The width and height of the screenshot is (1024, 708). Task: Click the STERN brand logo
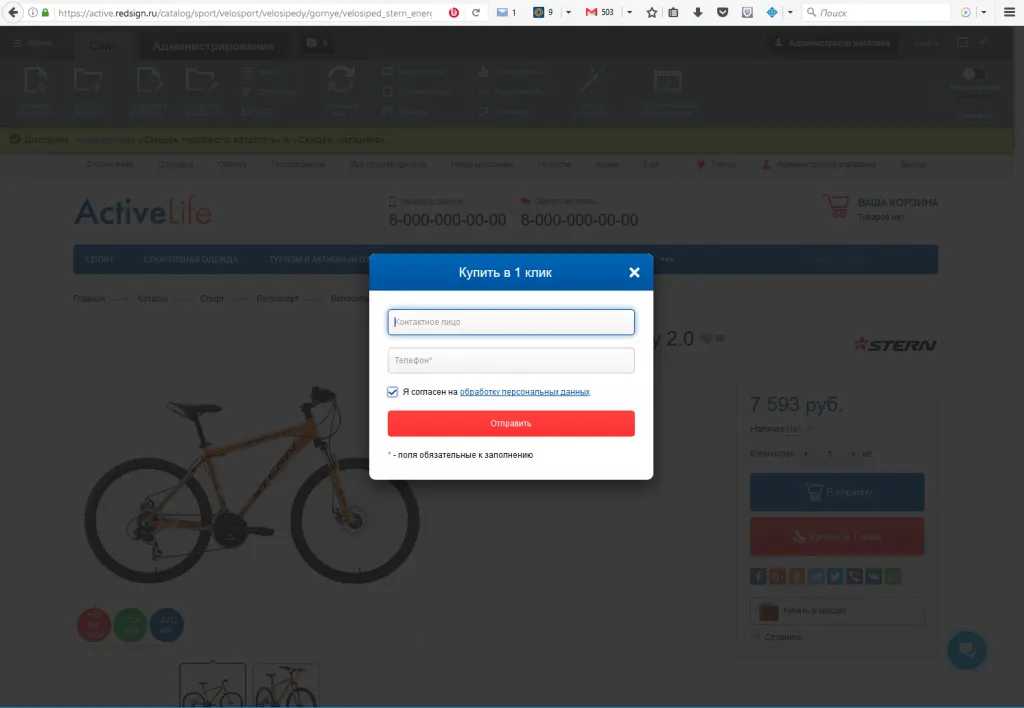click(895, 344)
